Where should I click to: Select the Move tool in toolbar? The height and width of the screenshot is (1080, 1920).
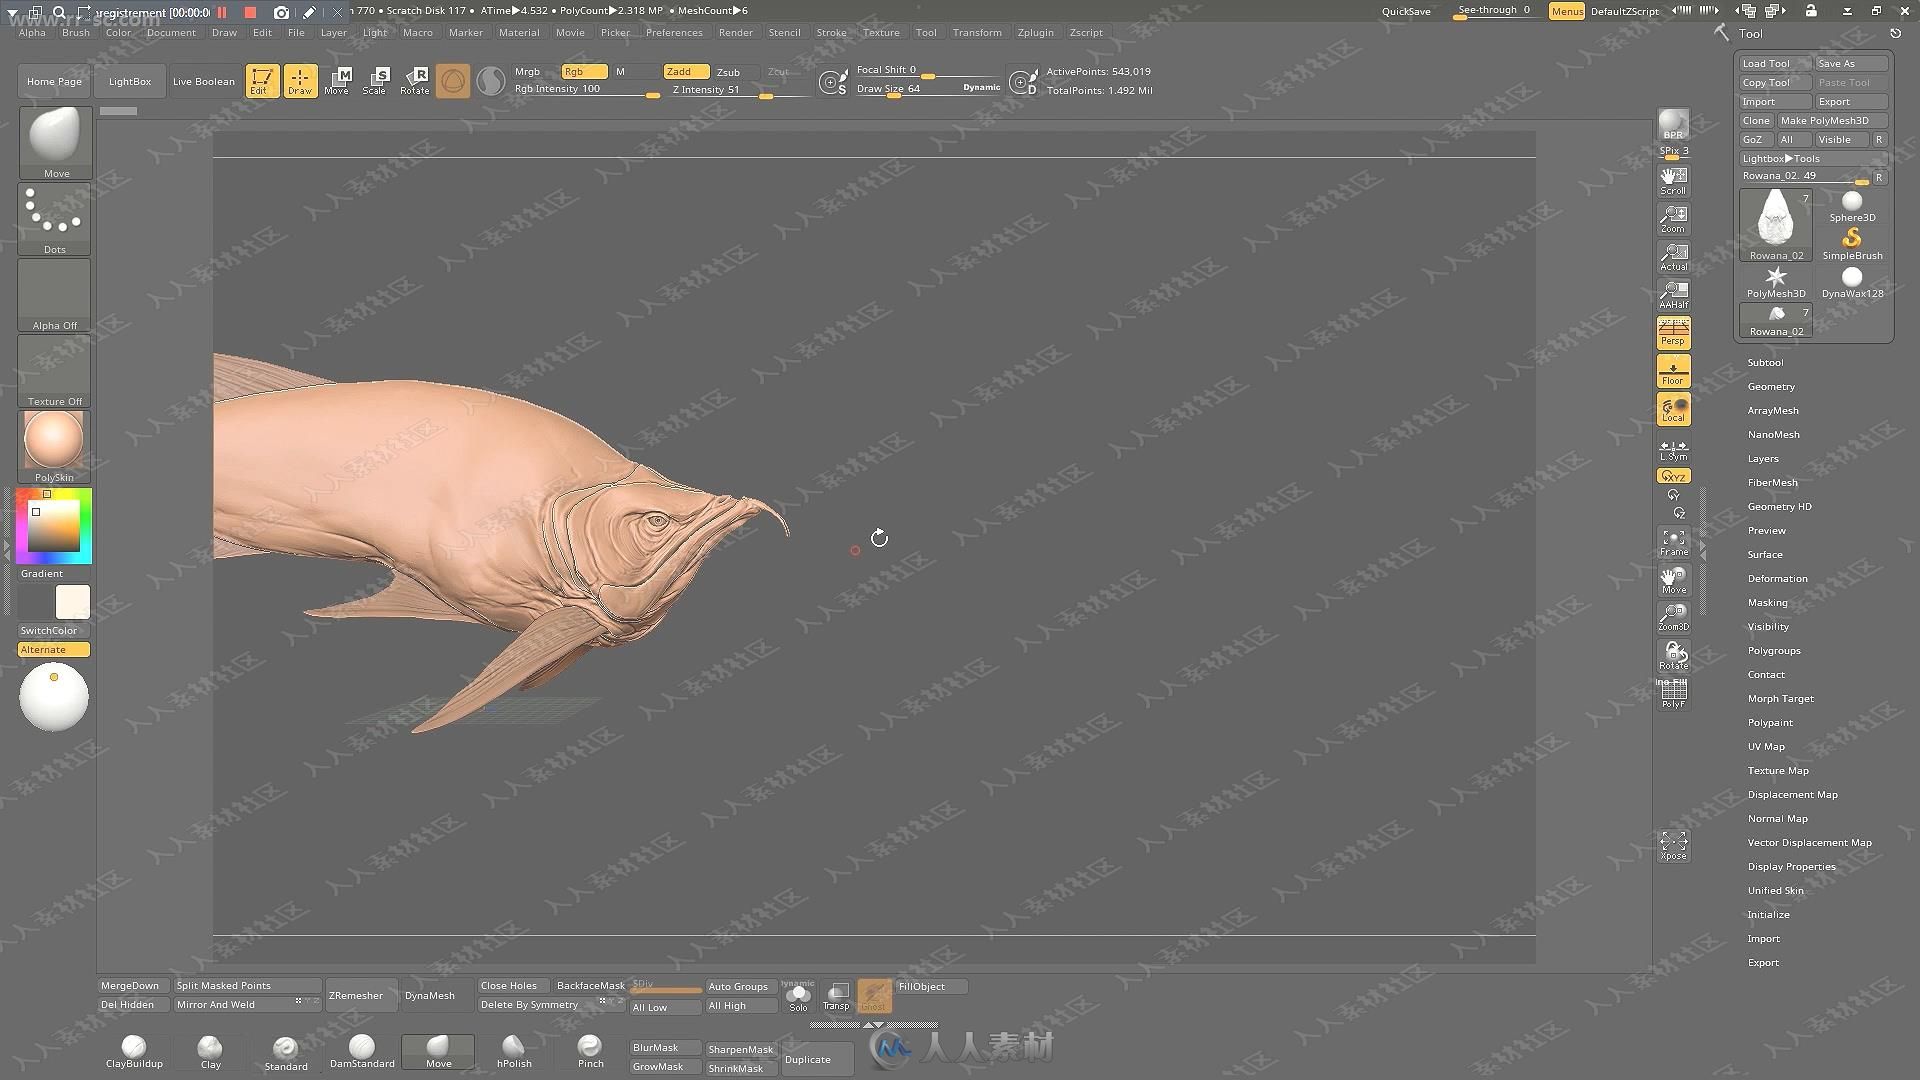(x=336, y=80)
